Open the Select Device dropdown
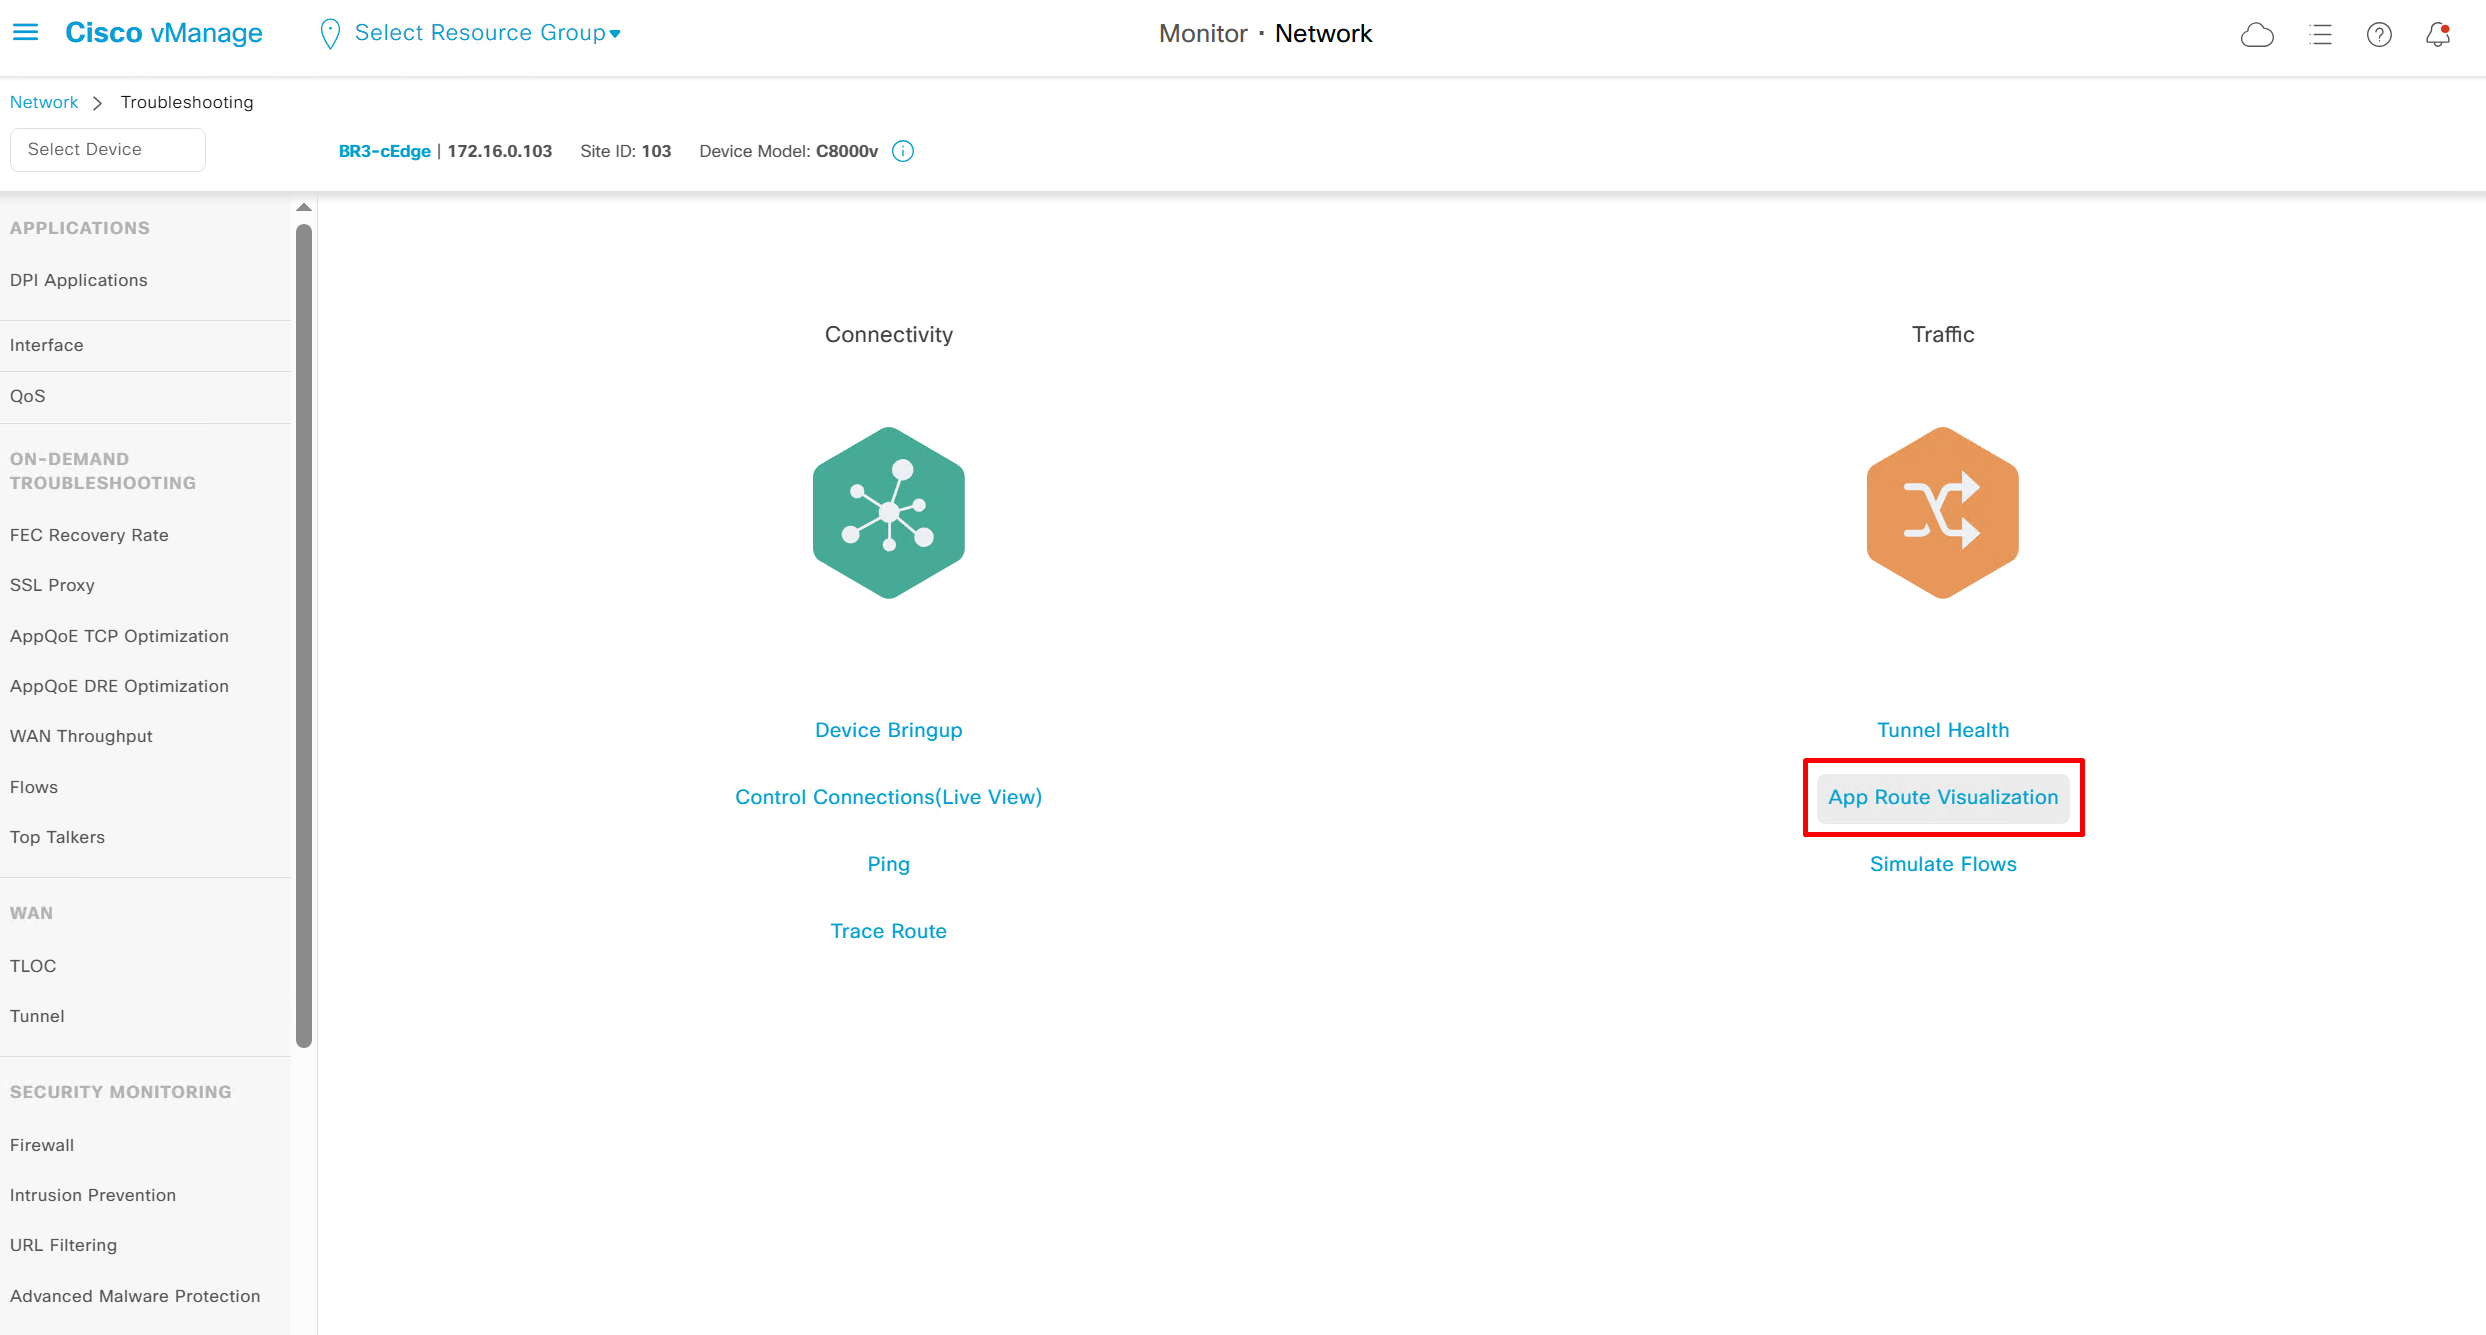Screen dimensions: 2486x1335 (107, 150)
